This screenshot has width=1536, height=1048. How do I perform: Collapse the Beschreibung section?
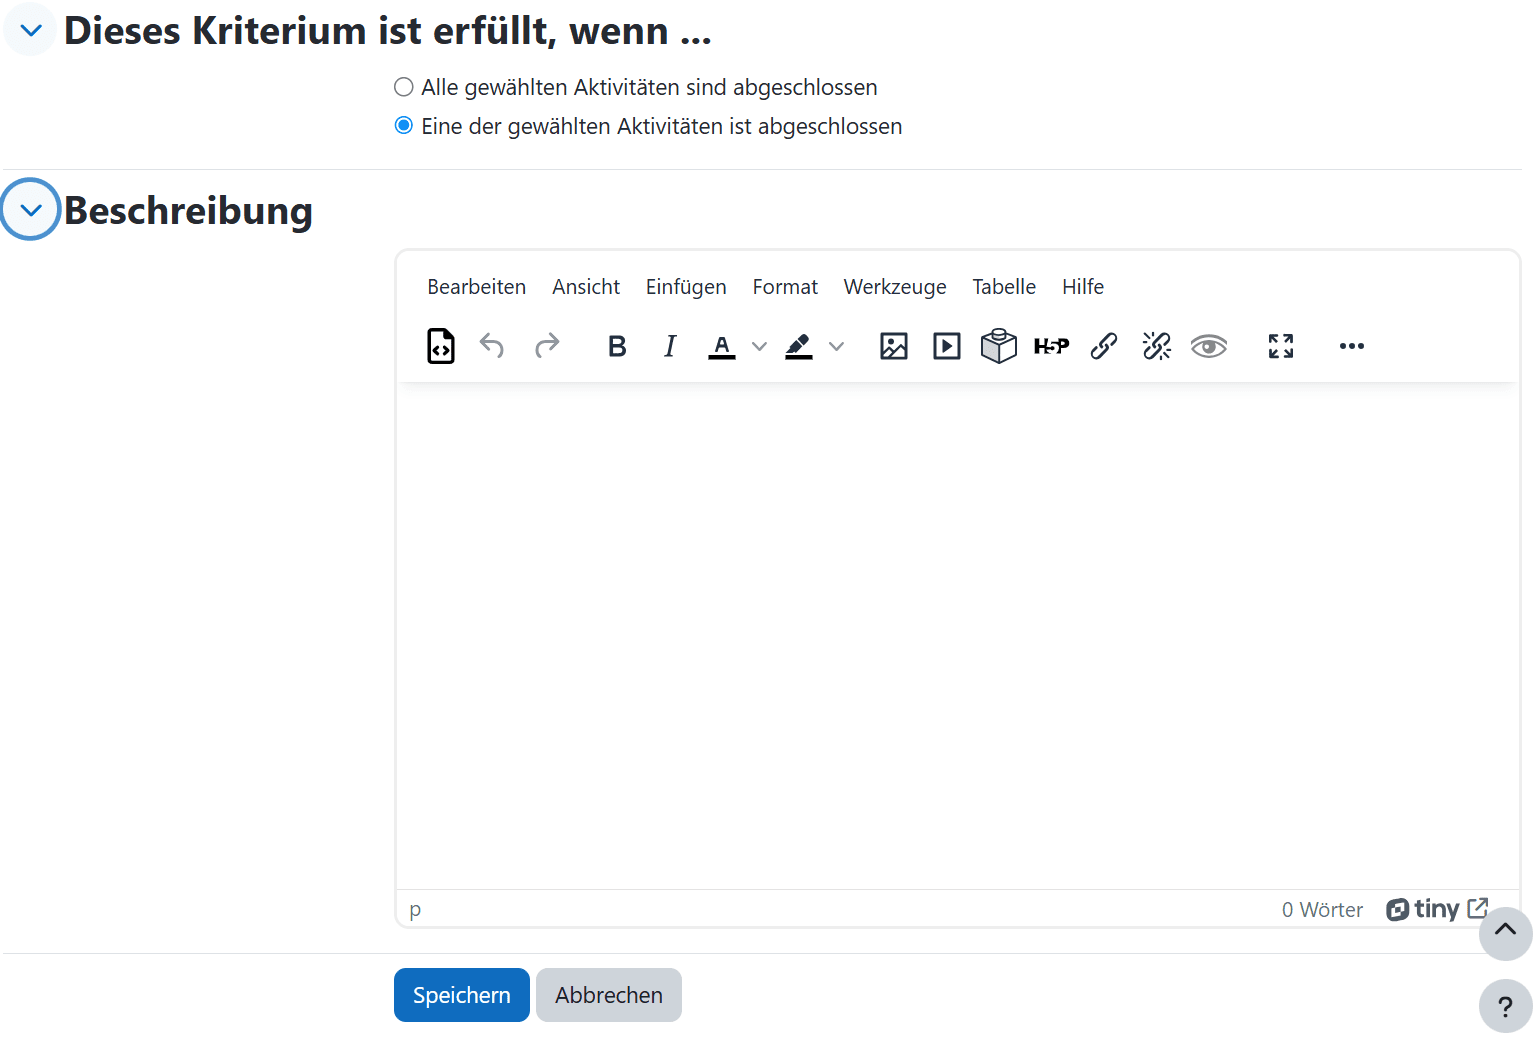31,210
